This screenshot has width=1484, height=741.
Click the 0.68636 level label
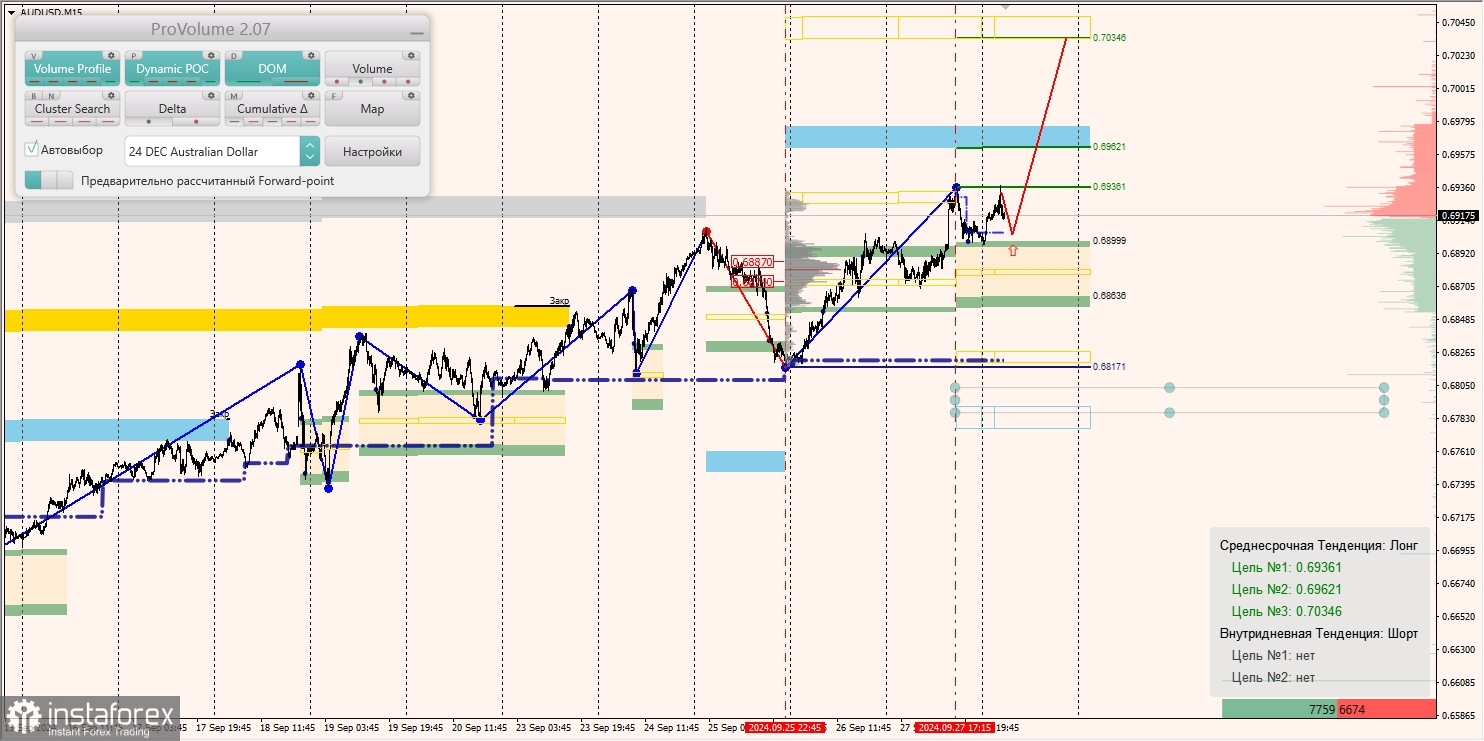pyautogui.click(x=1110, y=295)
